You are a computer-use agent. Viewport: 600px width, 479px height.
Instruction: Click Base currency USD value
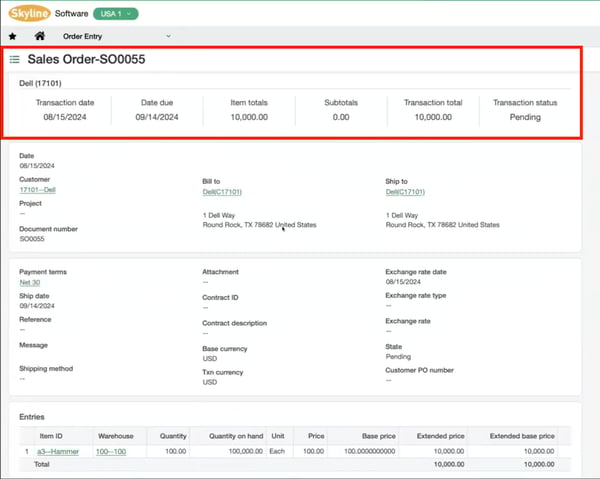tap(210, 358)
